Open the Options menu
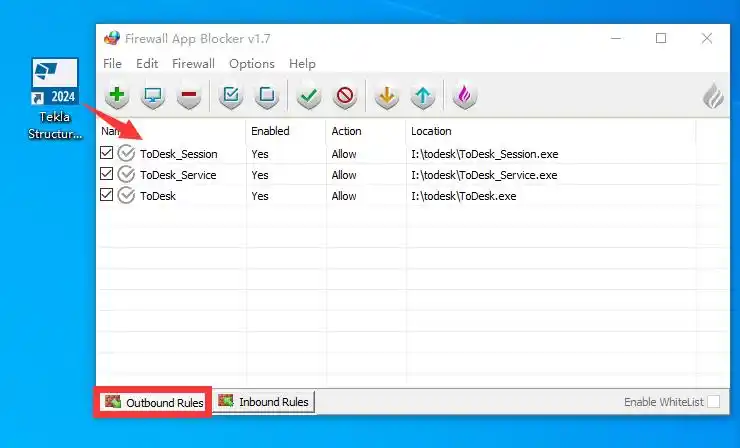The height and width of the screenshot is (448, 740). click(252, 64)
